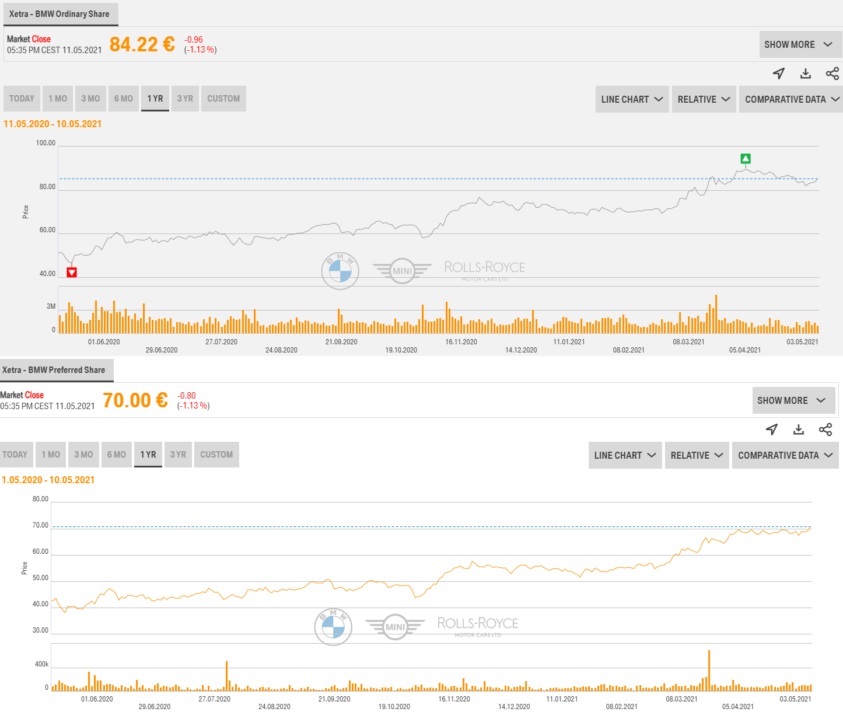
Task: Click the tallest volume bar in the Preferred Share chart
Action: tap(709, 670)
